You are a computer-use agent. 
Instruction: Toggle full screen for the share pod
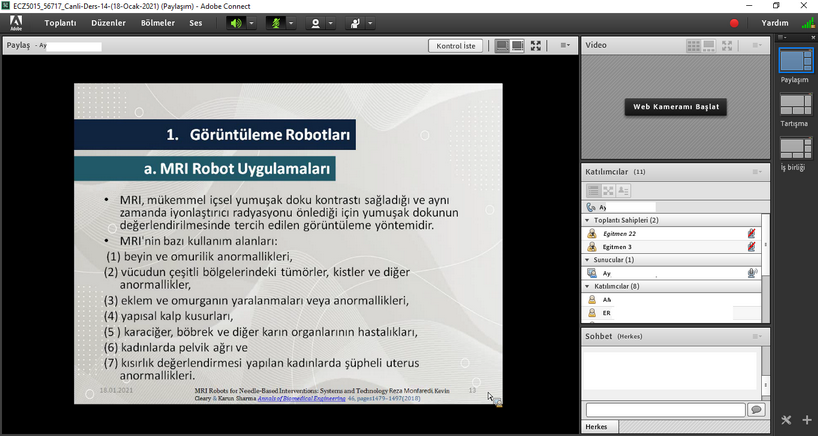(x=537, y=45)
